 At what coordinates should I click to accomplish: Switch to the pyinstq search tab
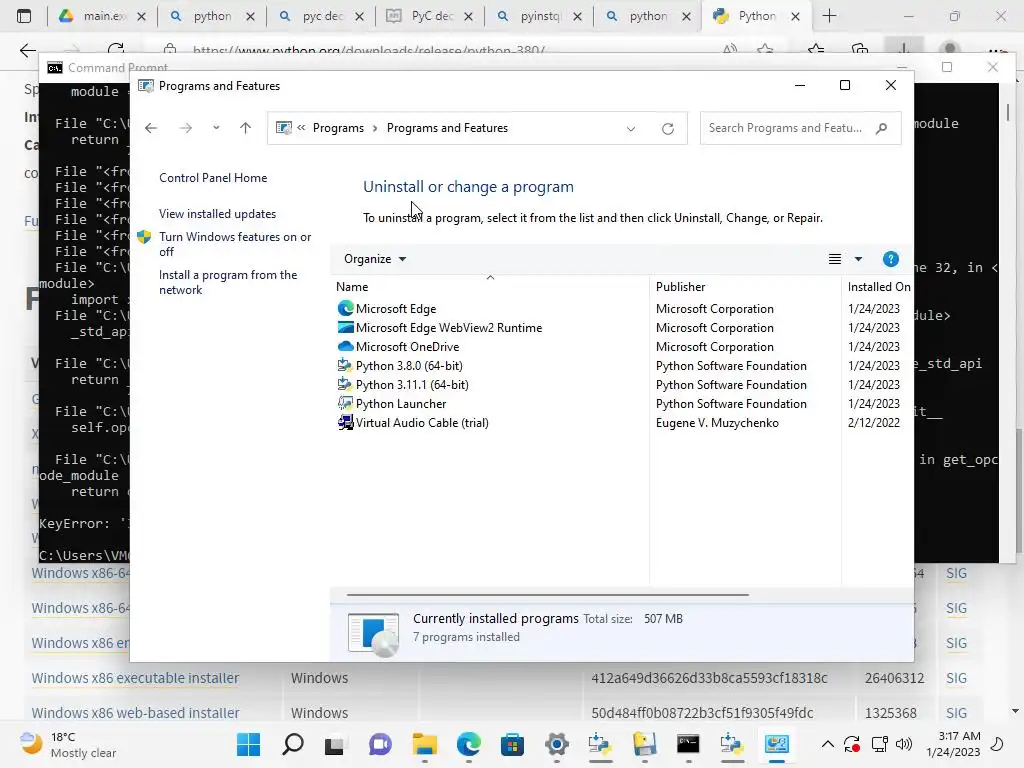pos(539,16)
